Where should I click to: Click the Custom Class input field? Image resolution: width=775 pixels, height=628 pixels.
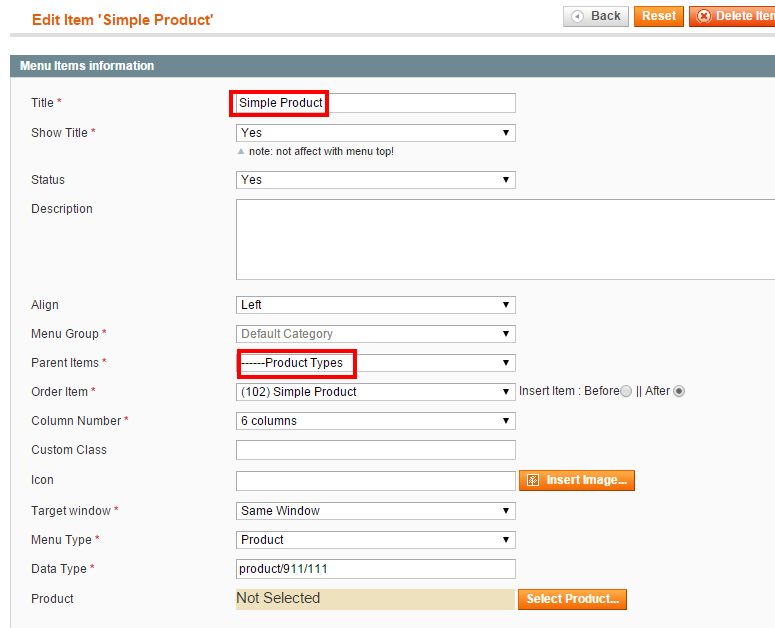[x=376, y=450]
